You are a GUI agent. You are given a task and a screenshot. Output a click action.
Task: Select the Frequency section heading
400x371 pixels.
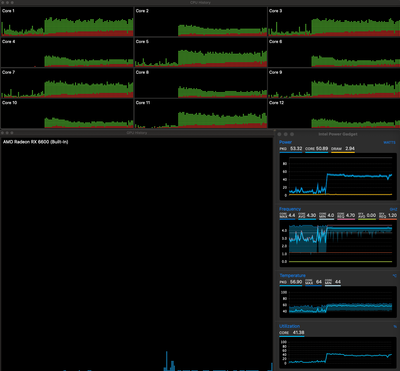point(290,209)
